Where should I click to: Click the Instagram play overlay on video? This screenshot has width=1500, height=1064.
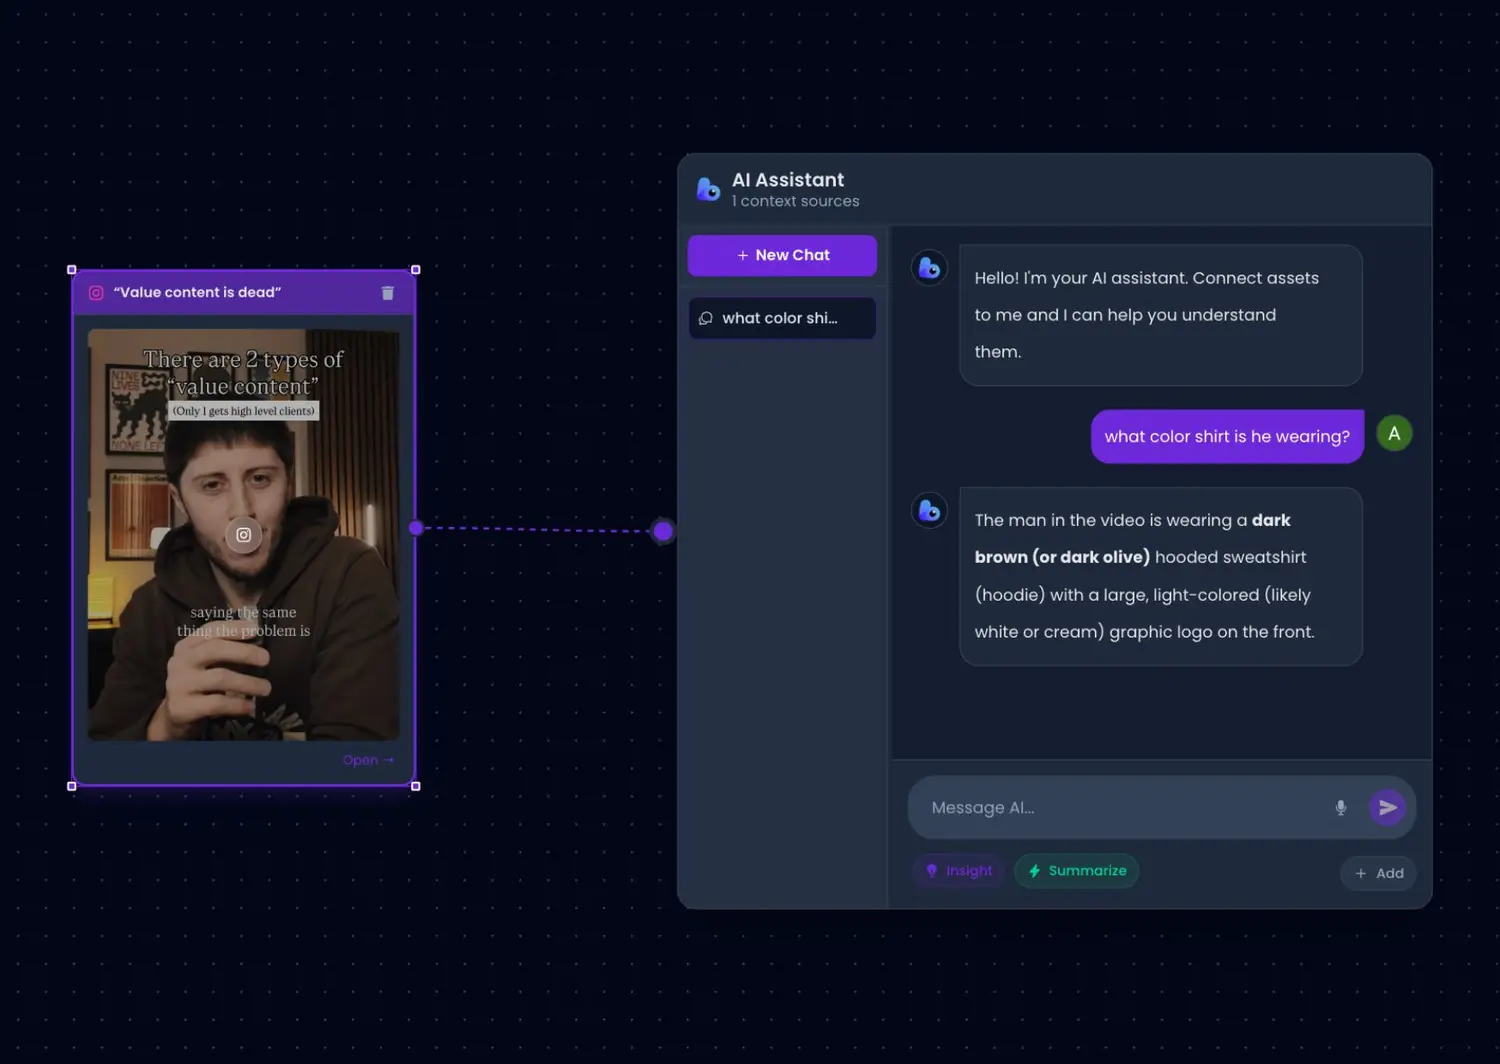[x=243, y=535]
